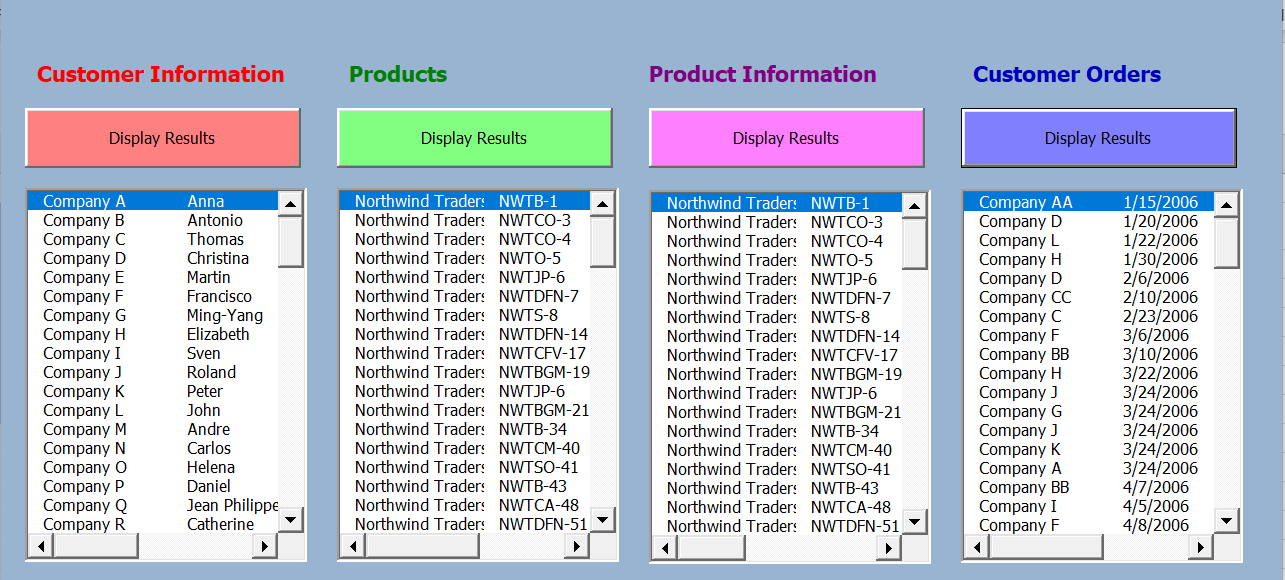Select the Company N Carlos row

tap(154, 448)
